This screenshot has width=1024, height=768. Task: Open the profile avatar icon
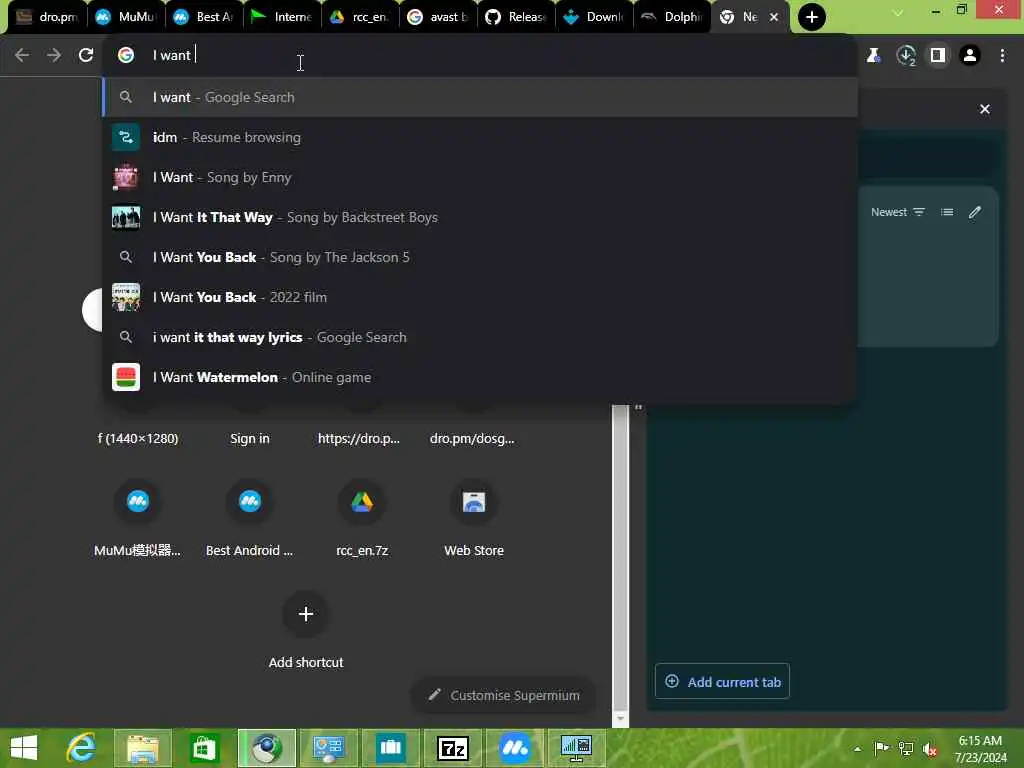pos(970,56)
